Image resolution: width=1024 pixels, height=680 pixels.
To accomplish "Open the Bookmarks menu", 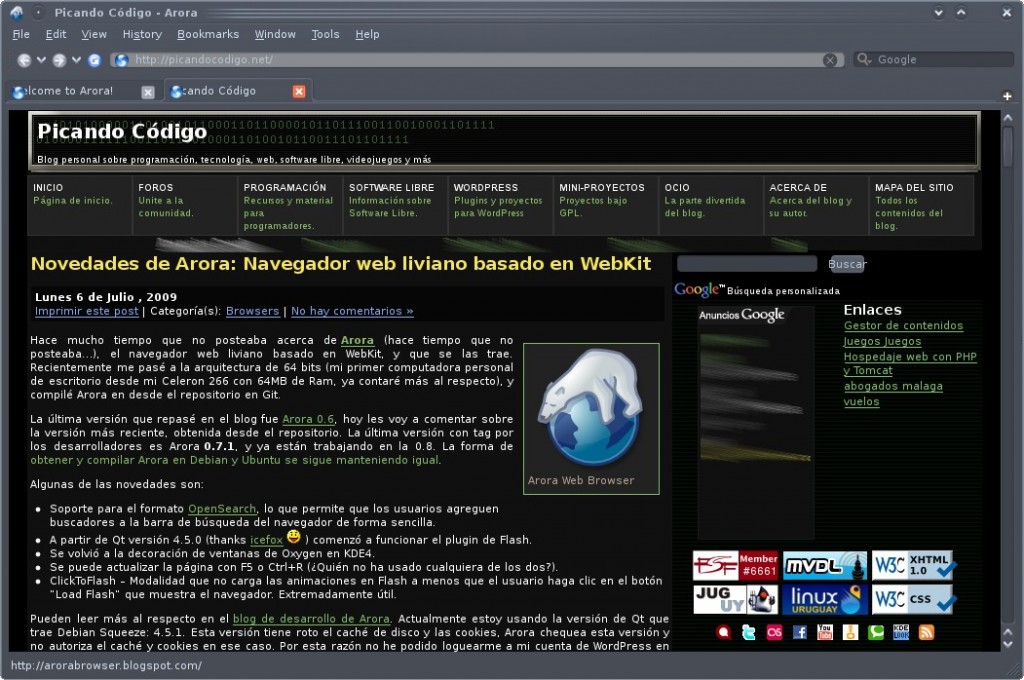I will click(x=208, y=33).
